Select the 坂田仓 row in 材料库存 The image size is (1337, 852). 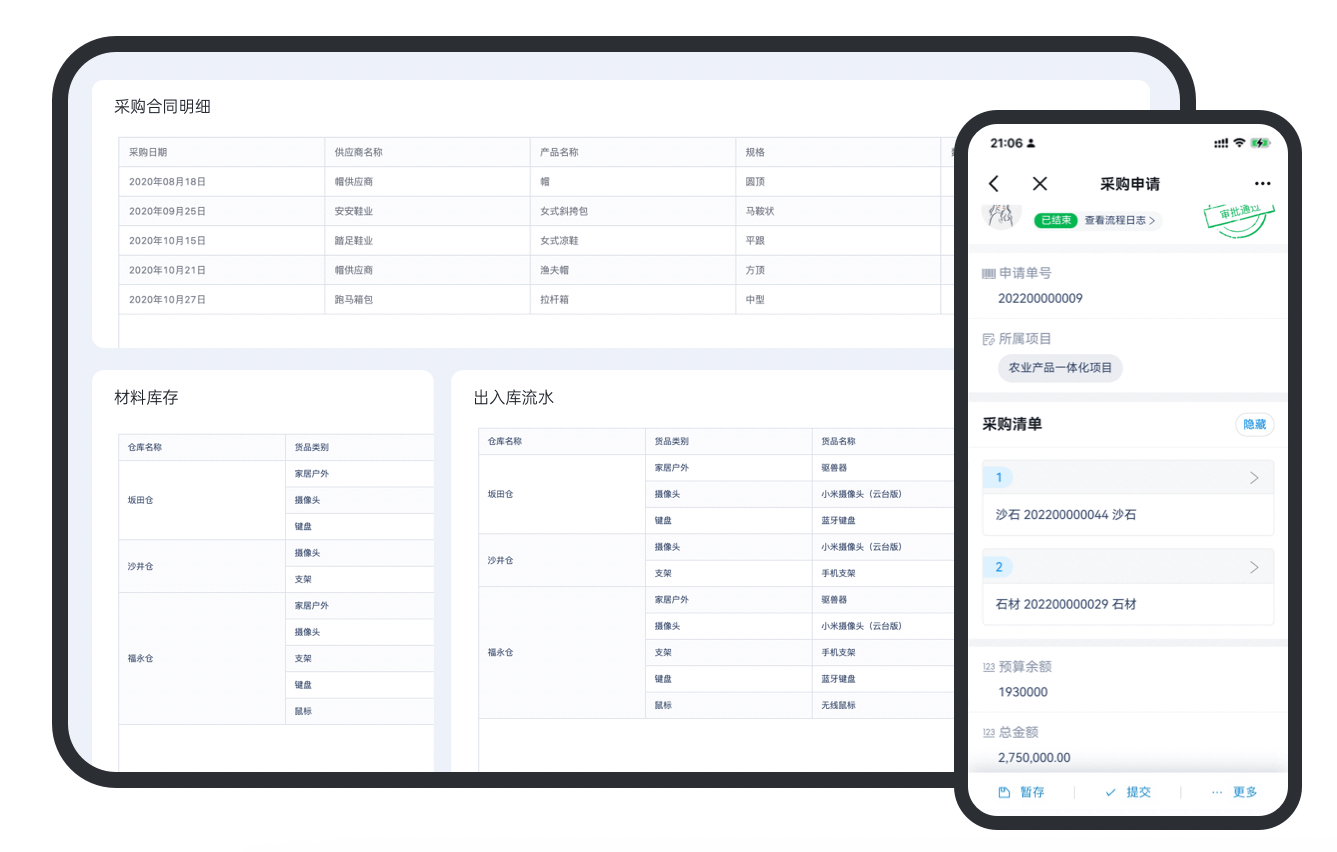pyautogui.click(x=140, y=500)
